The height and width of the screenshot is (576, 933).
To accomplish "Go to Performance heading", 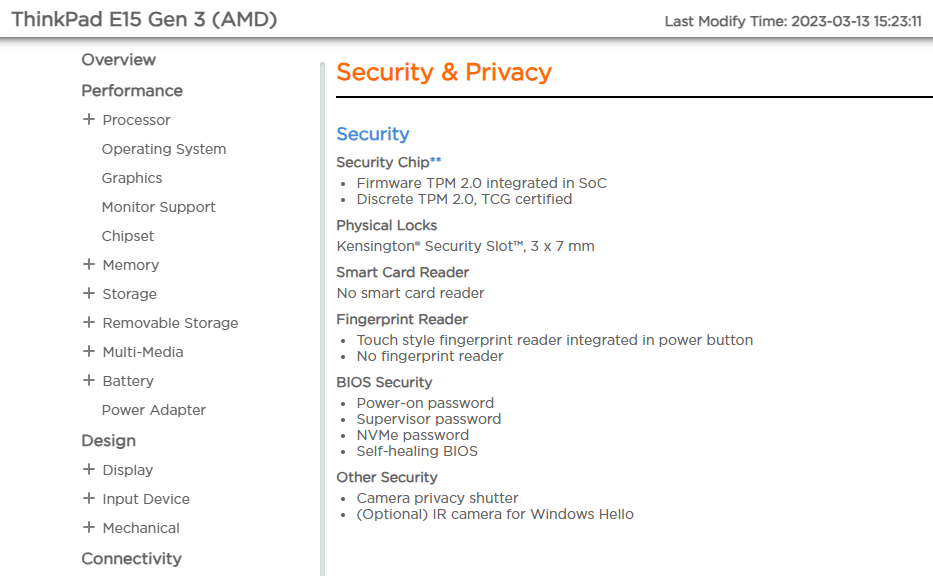I will pyautogui.click(x=131, y=91).
